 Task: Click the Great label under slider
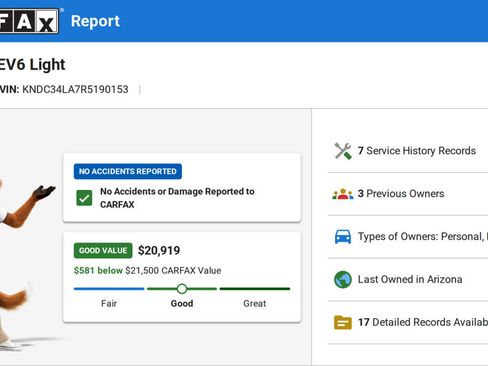coord(255,304)
